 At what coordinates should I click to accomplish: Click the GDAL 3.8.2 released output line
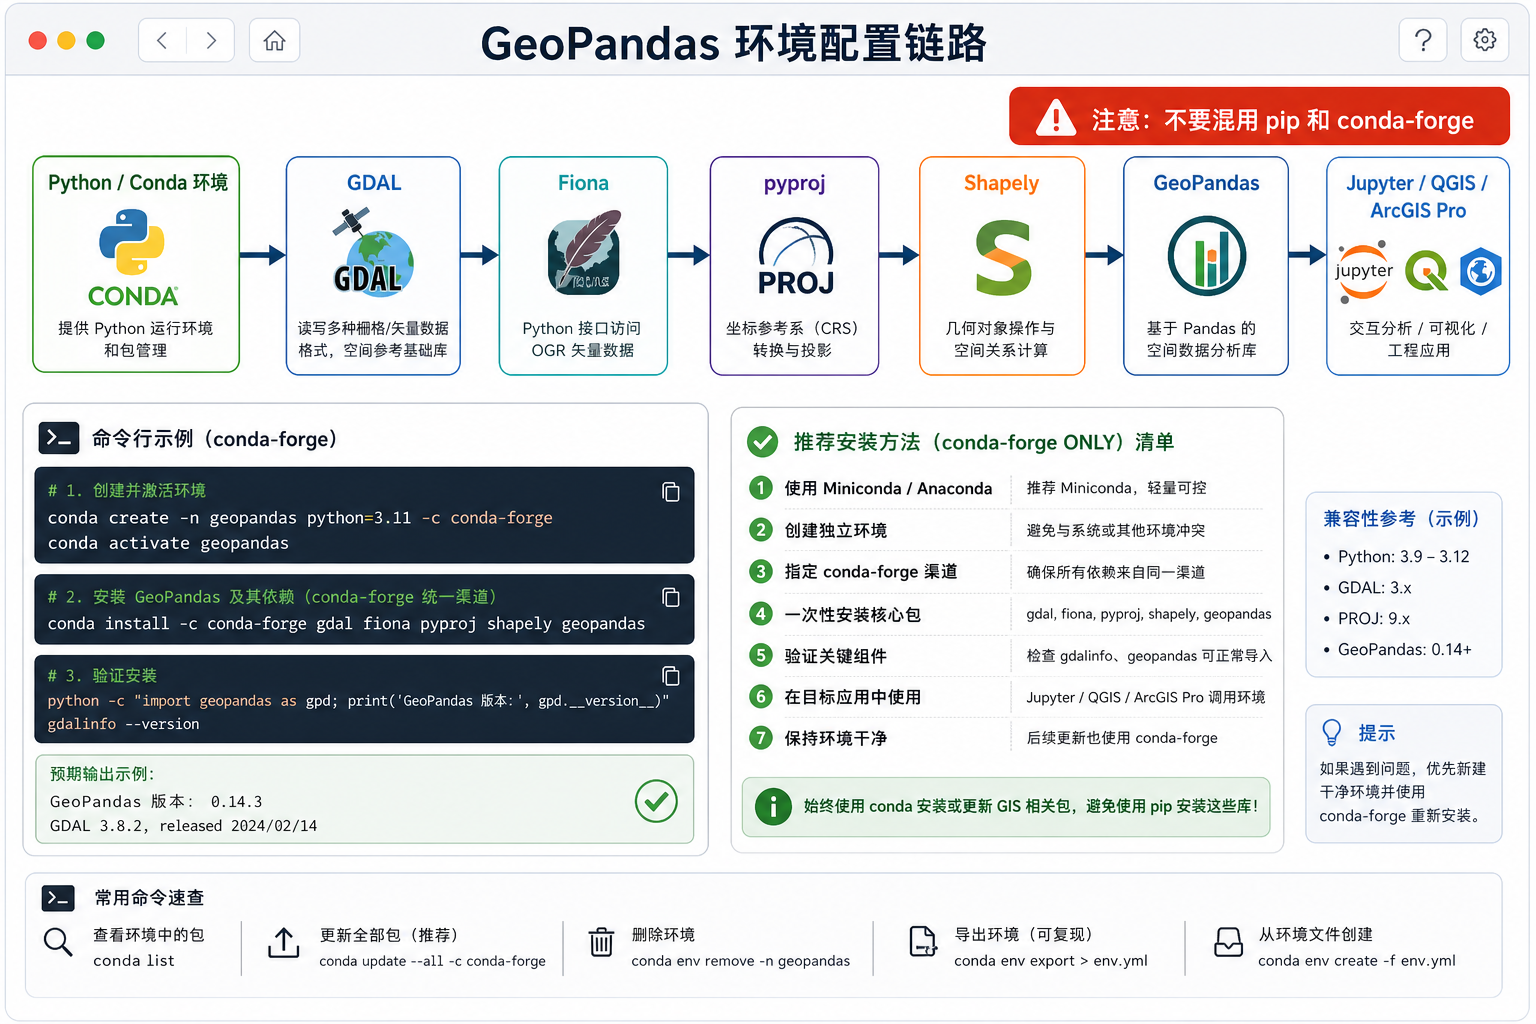pos(184,826)
